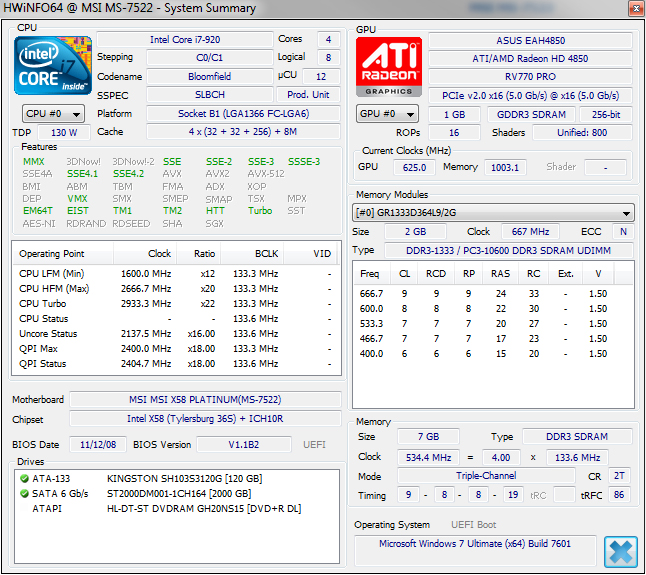Select the CPU HFM (Max) row
The height and width of the screenshot is (575, 646).
pos(176,288)
